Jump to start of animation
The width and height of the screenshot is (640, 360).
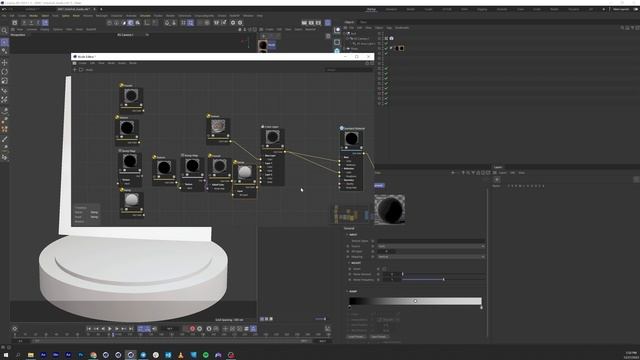point(89,329)
